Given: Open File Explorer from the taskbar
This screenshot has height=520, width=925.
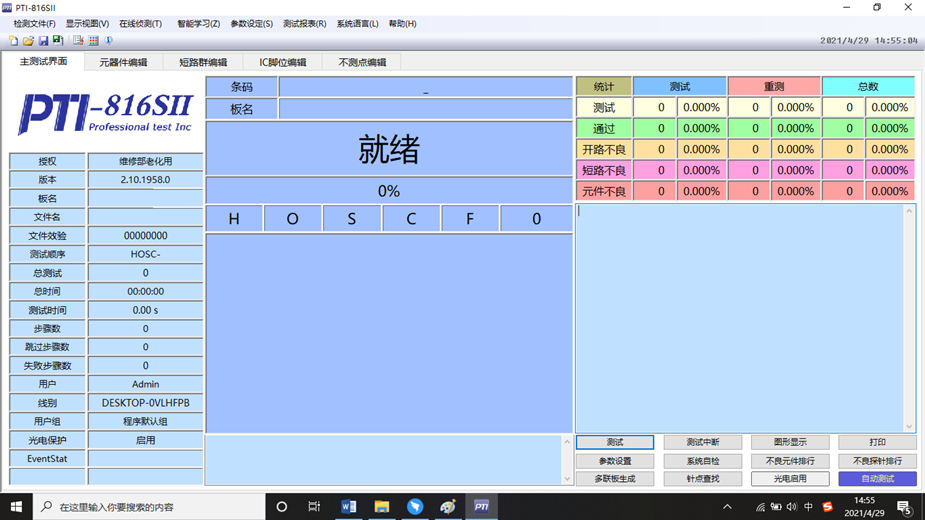Looking at the screenshot, I should point(382,506).
